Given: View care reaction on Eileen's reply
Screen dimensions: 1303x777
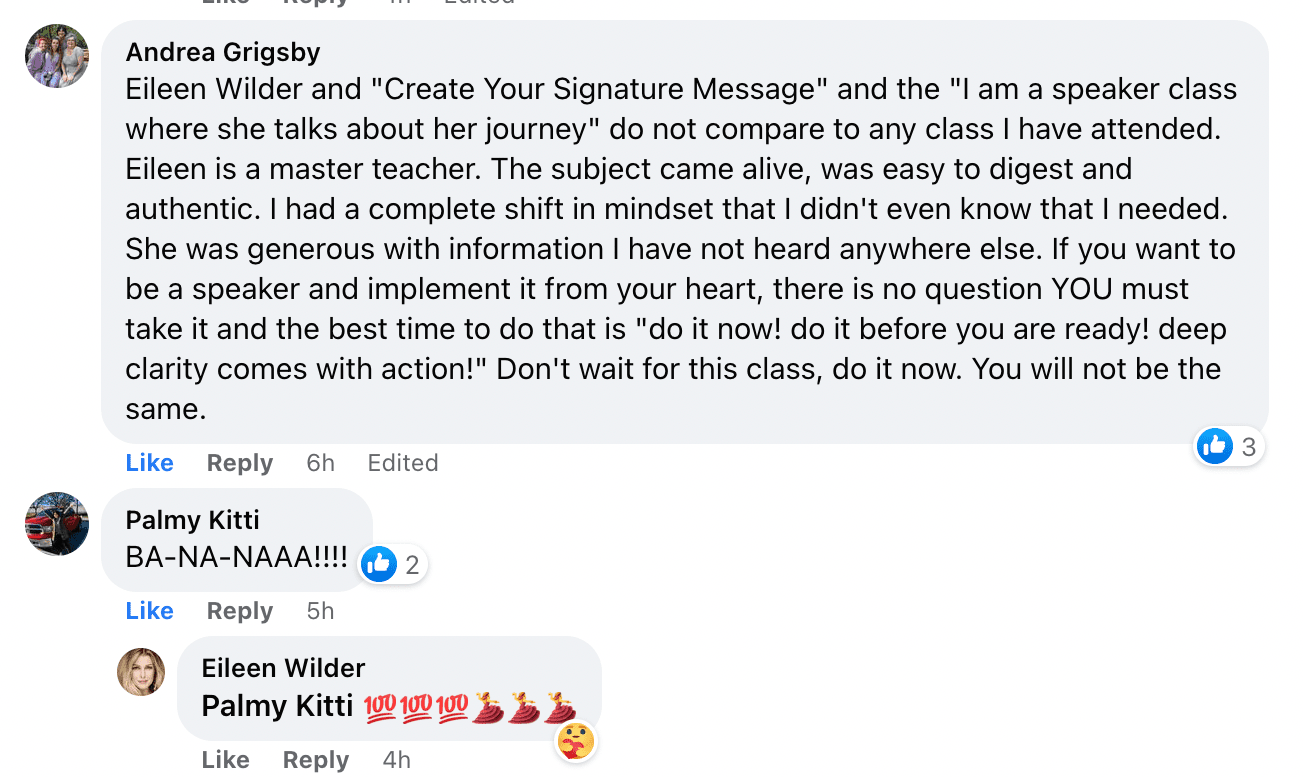Looking at the screenshot, I should pyautogui.click(x=576, y=741).
